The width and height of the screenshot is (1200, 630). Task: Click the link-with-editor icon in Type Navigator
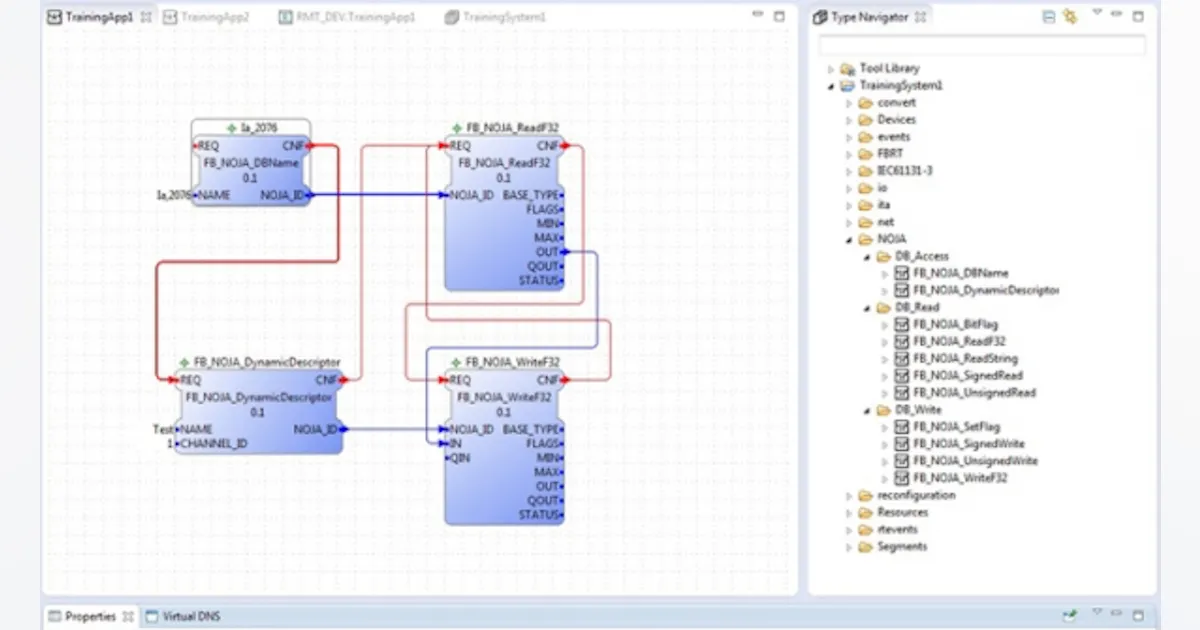tap(1070, 17)
